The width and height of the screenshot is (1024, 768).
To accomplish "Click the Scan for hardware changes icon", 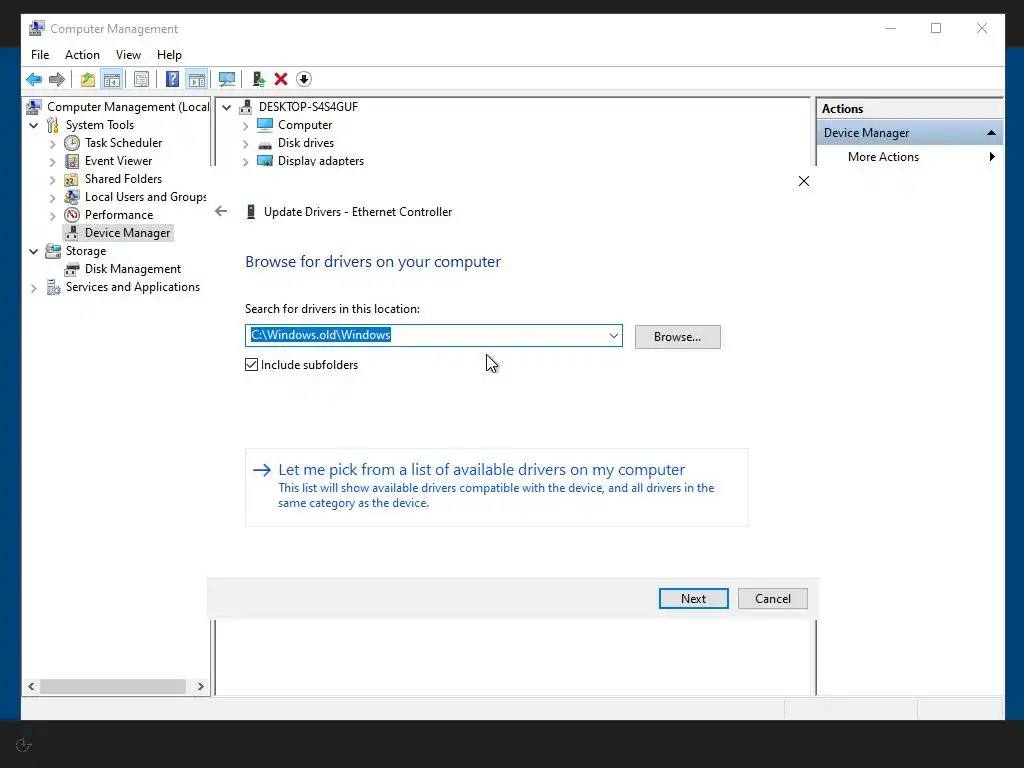I will (x=227, y=80).
